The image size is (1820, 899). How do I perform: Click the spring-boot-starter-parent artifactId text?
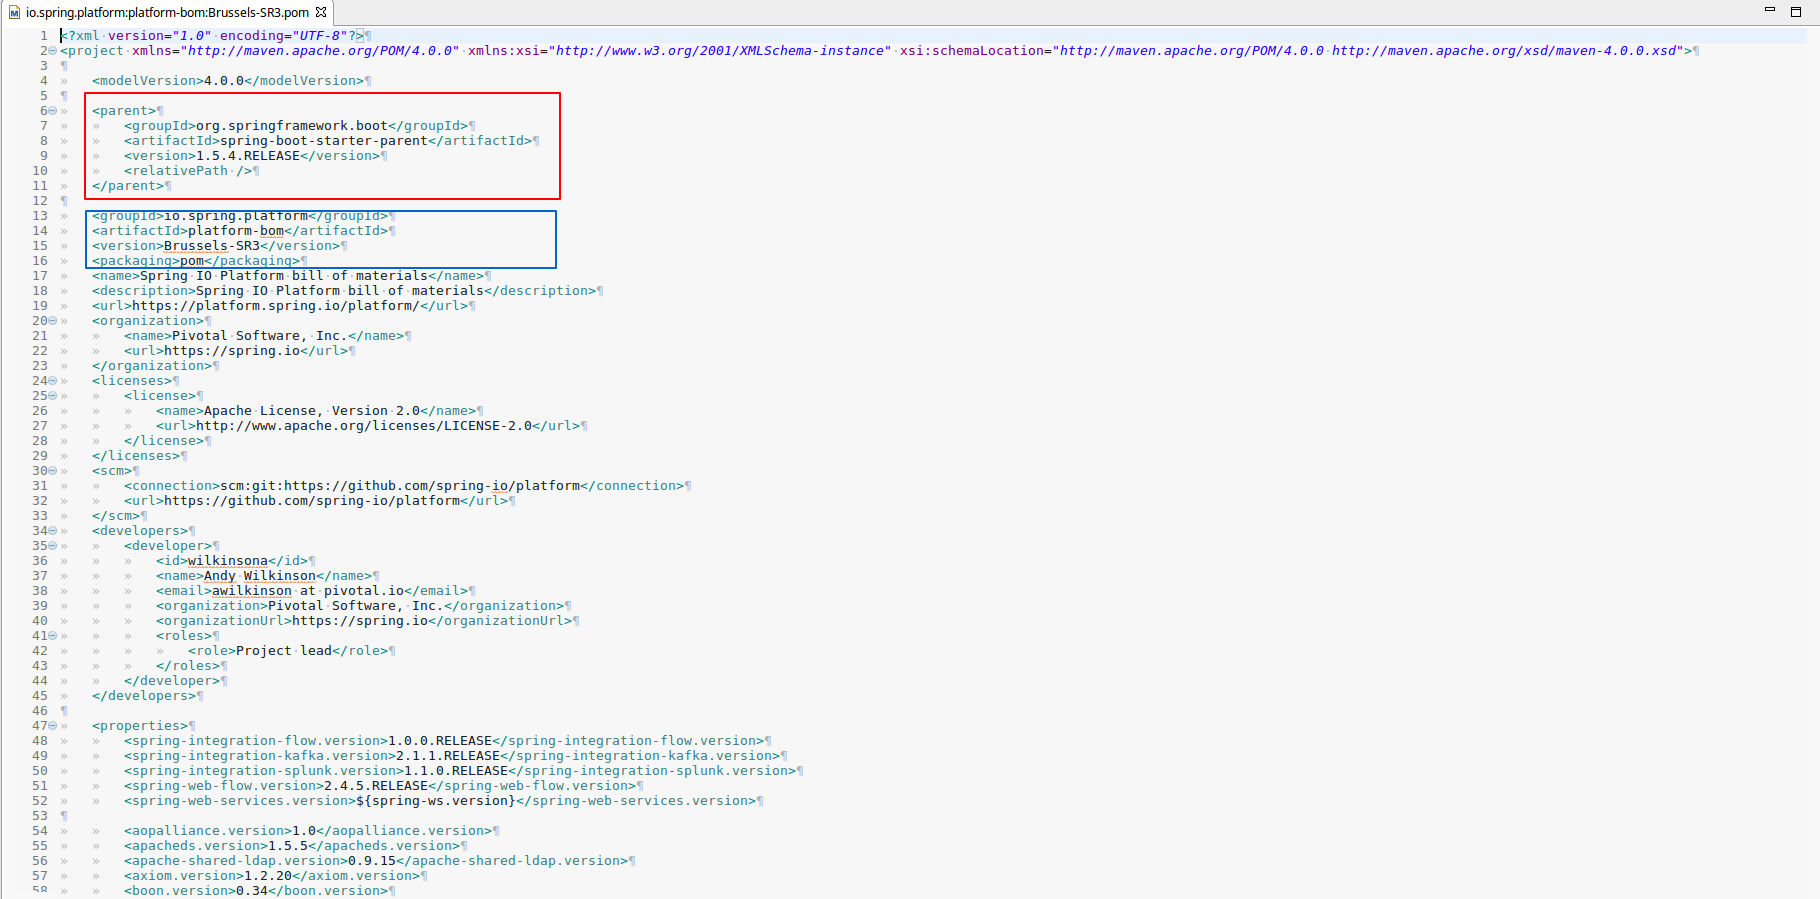(324, 141)
